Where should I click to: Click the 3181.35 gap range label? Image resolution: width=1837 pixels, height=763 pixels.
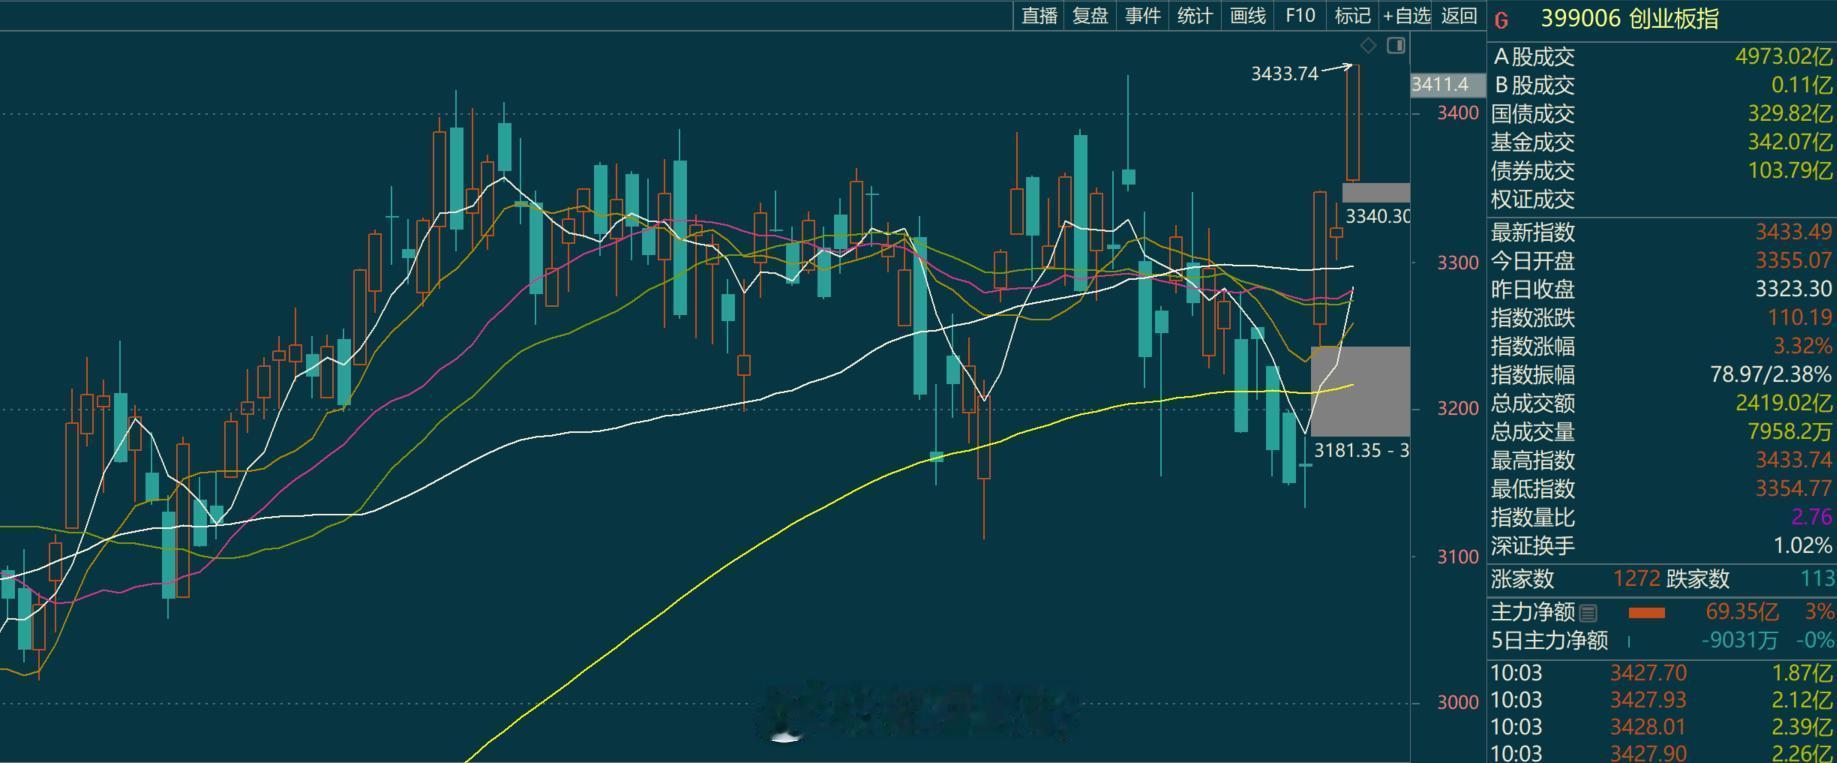pos(1361,450)
